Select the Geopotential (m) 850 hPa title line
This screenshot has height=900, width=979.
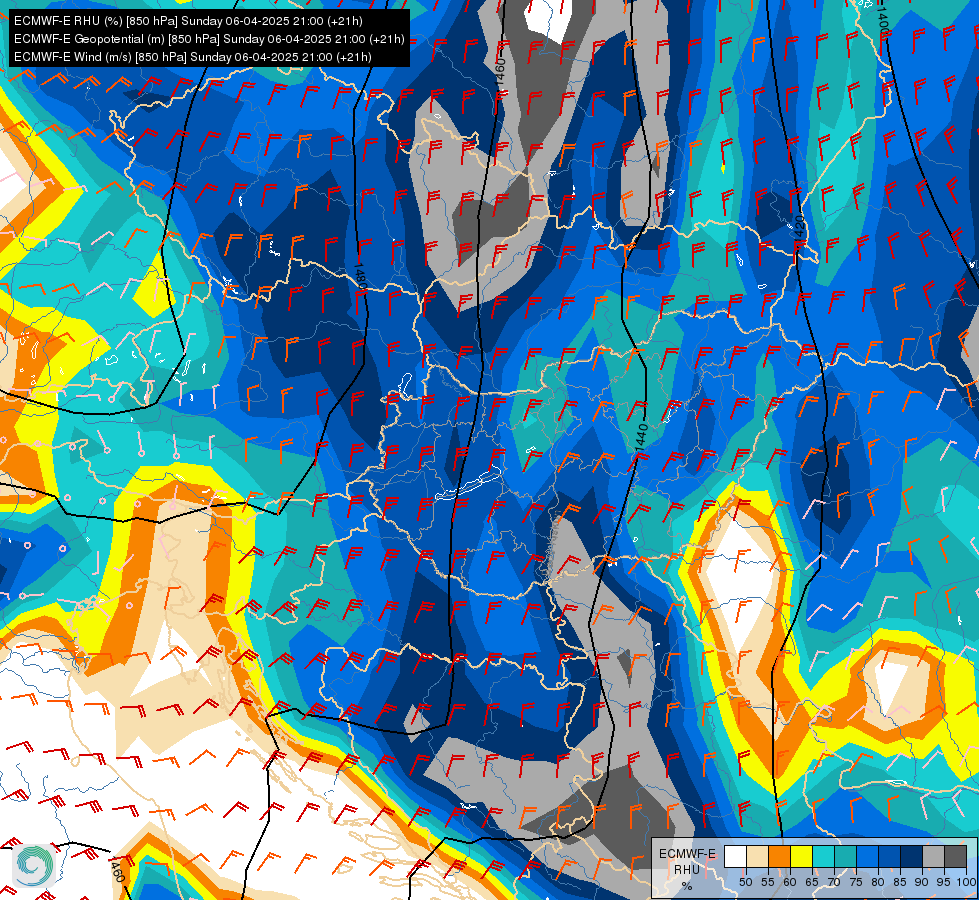pyautogui.click(x=209, y=39)
